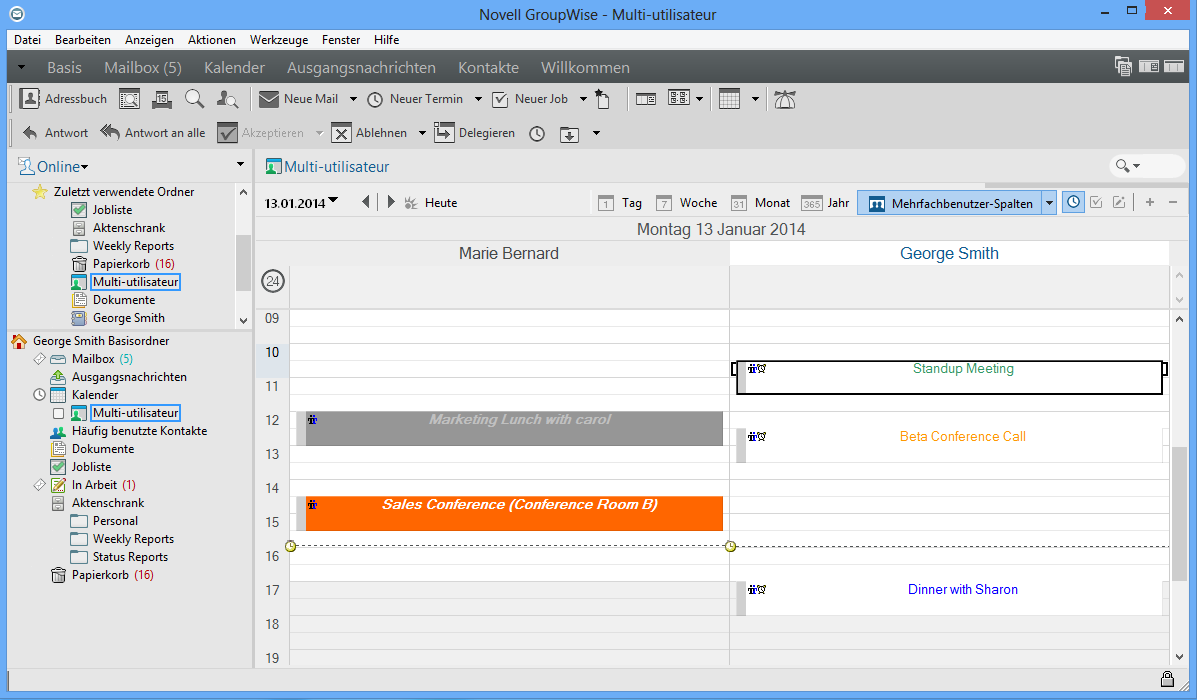Open the Werkzeuge menu

279,40
